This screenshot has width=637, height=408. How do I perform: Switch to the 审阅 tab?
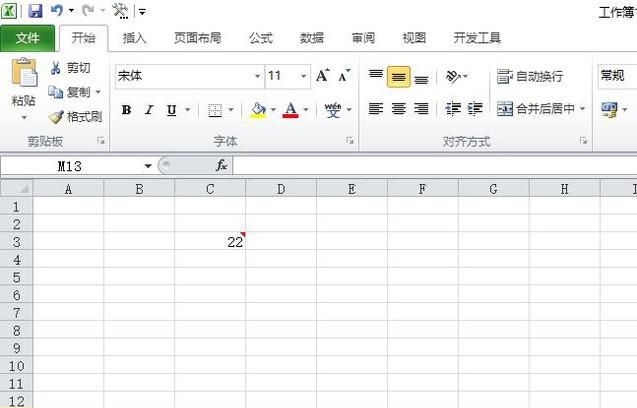(363, 38)
